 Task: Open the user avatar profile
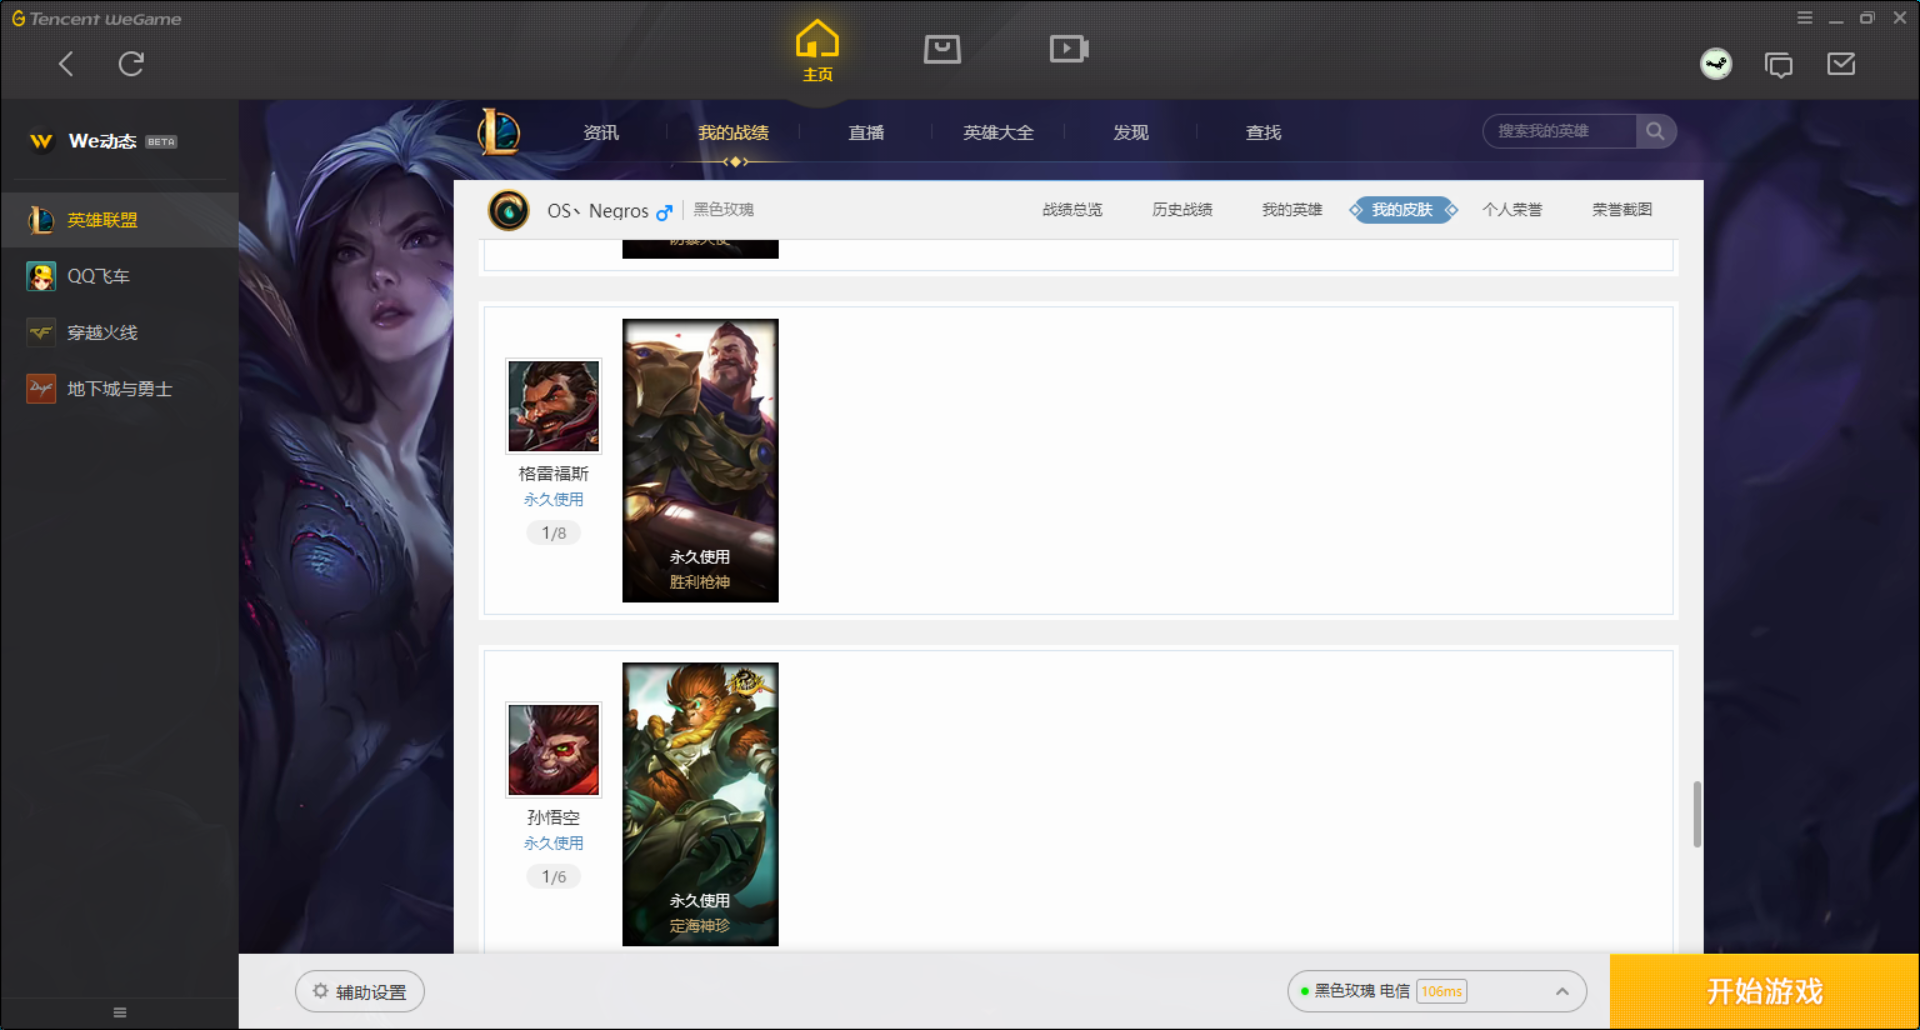pos(1716,64)
